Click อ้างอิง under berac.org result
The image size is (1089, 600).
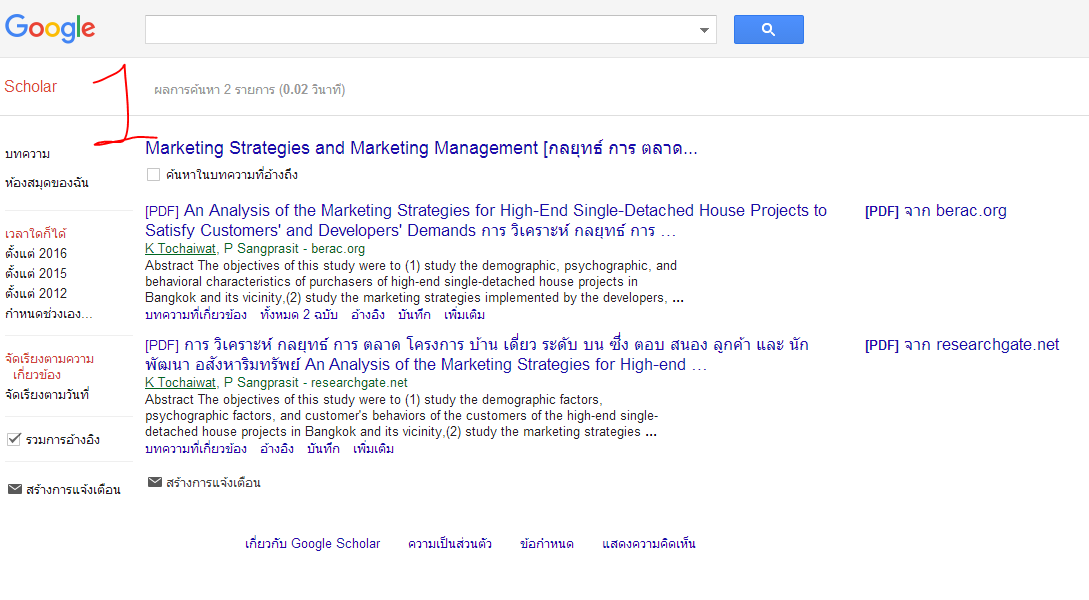(x=368, y=315)
